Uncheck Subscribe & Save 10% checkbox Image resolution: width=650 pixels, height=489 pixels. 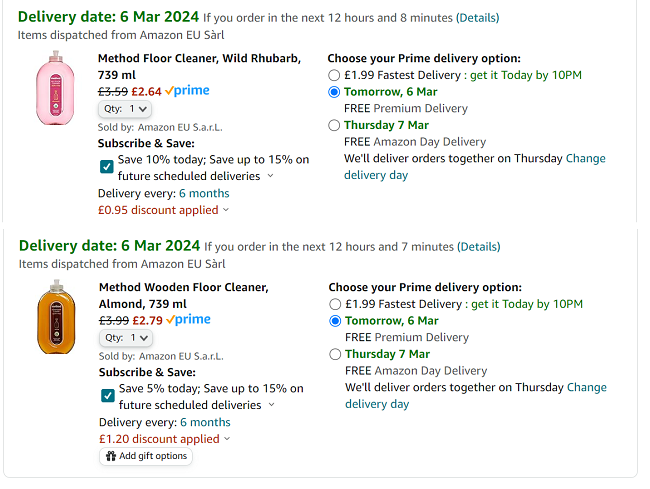(x=107, y=167)
